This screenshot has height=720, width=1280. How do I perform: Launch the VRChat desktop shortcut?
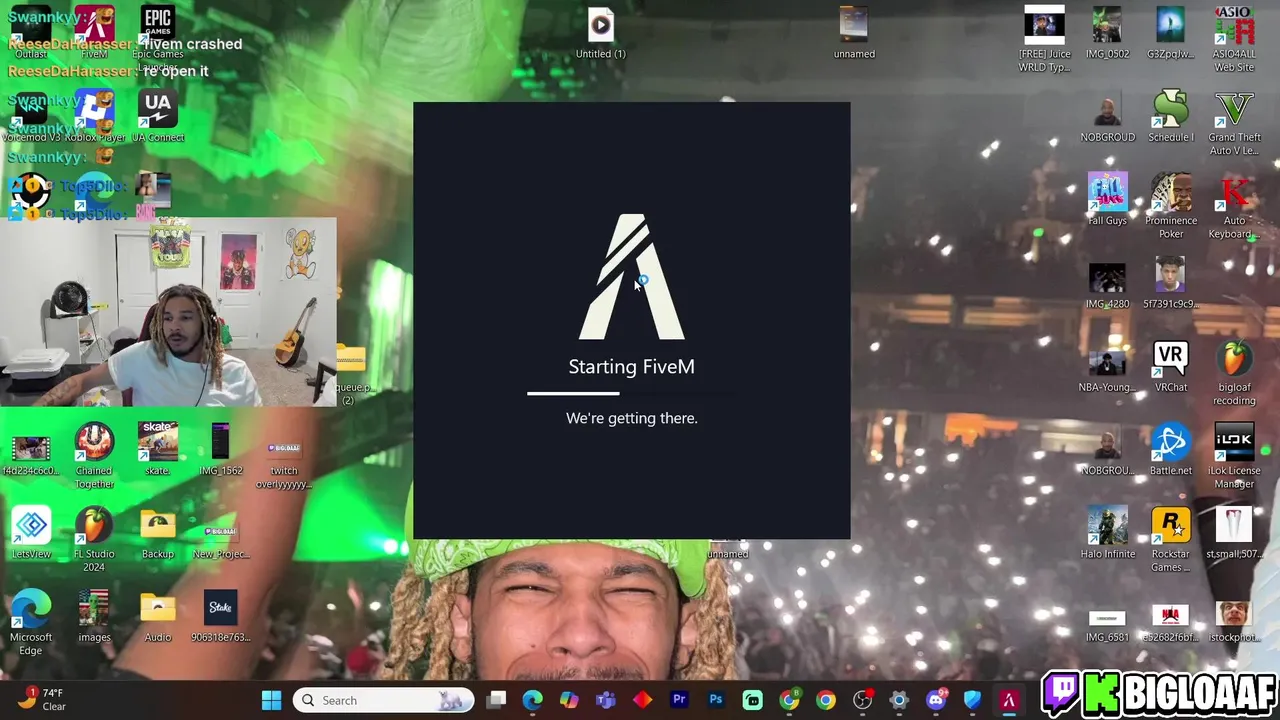1170,367
